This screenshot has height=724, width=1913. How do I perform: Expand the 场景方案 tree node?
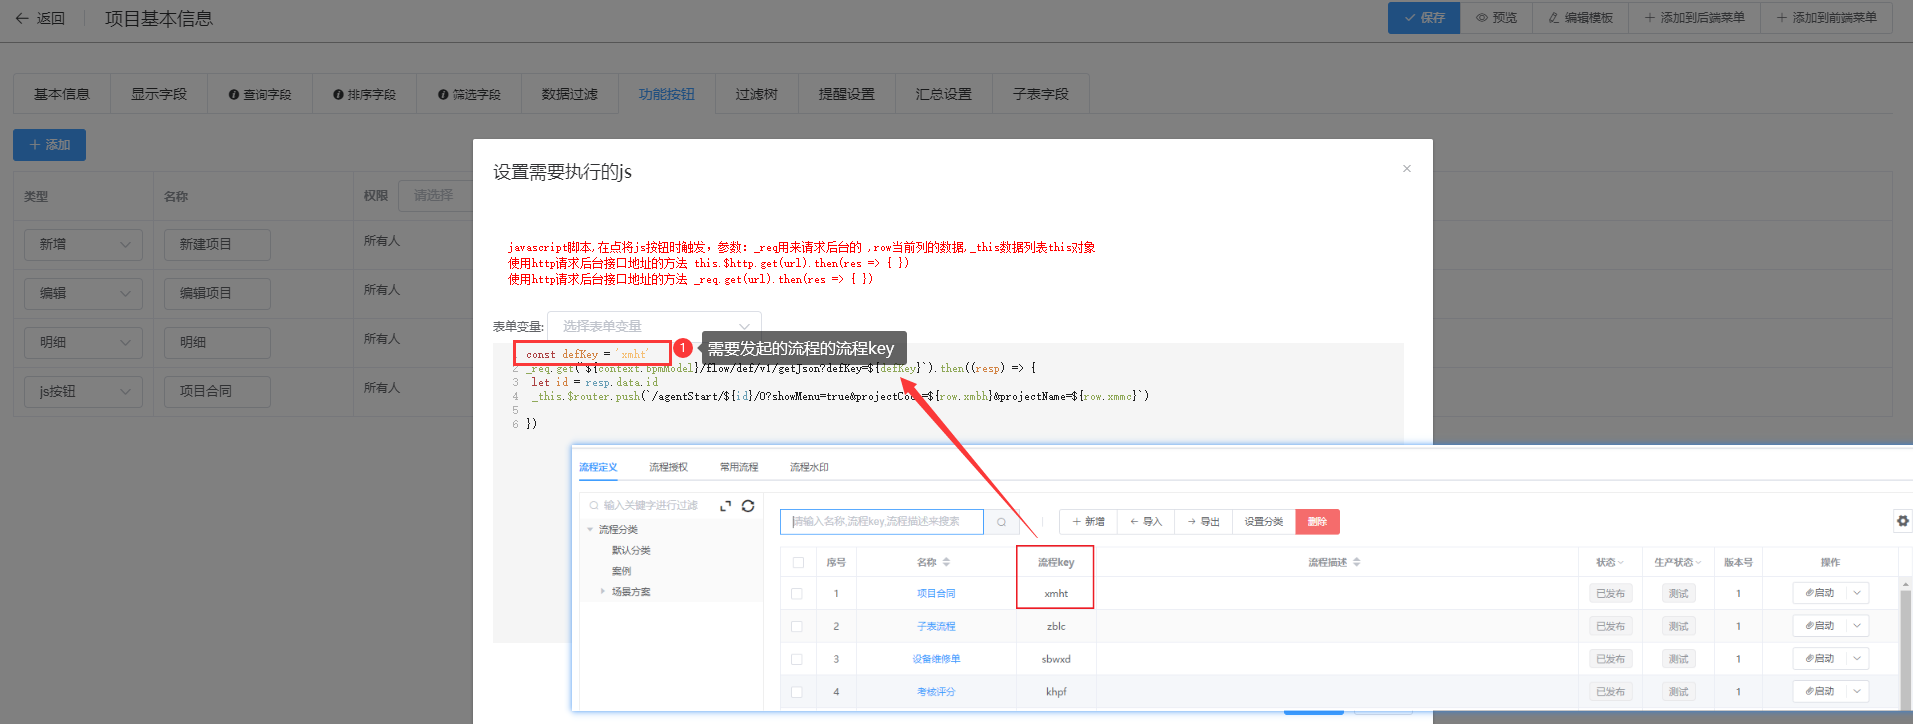click(x=602, y=592)
